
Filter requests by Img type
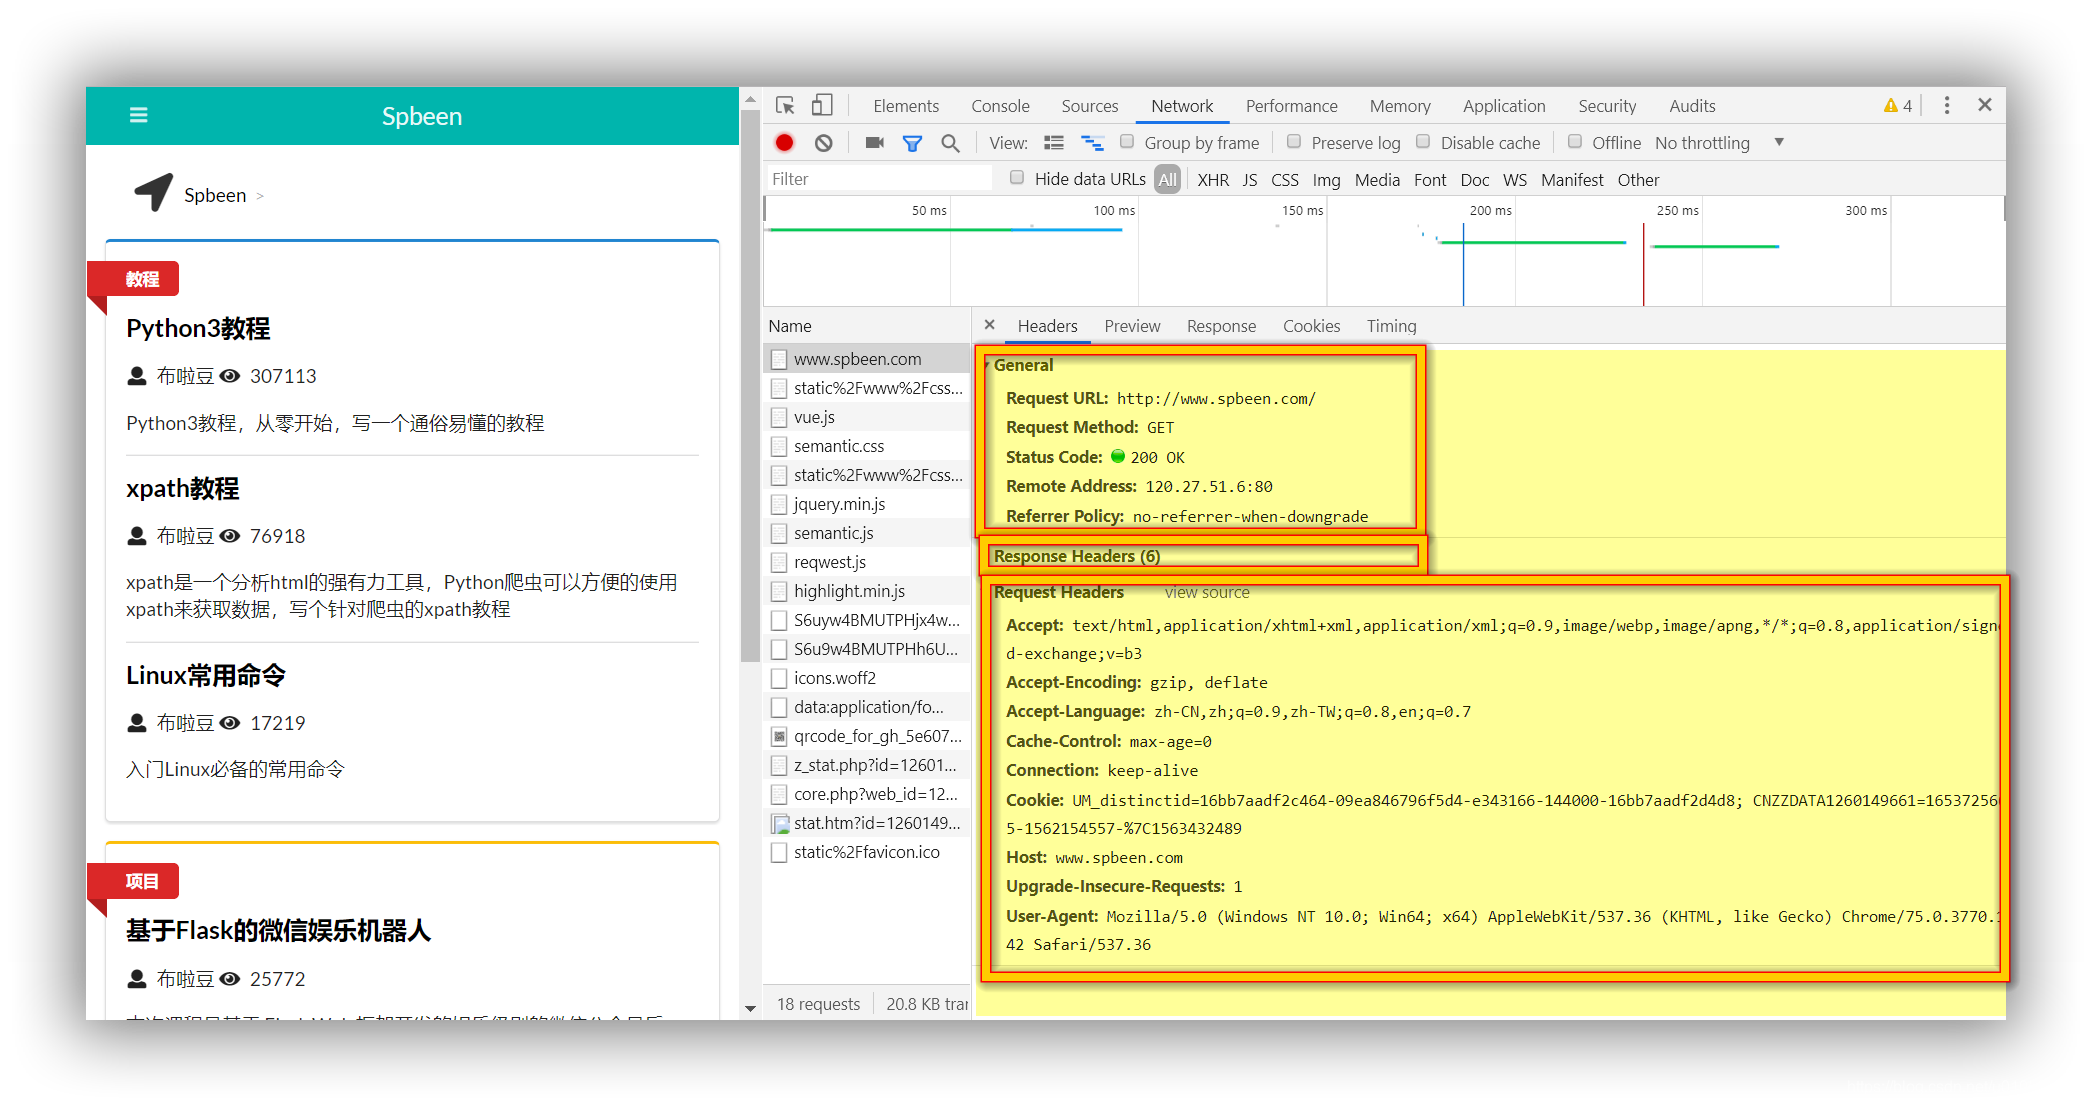point(1326,180)
